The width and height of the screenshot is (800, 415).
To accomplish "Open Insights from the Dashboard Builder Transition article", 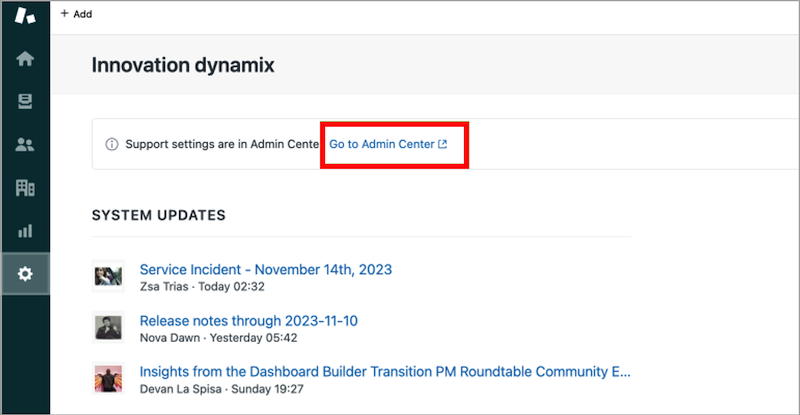I will pyautogui.click(x=385, y=372).
